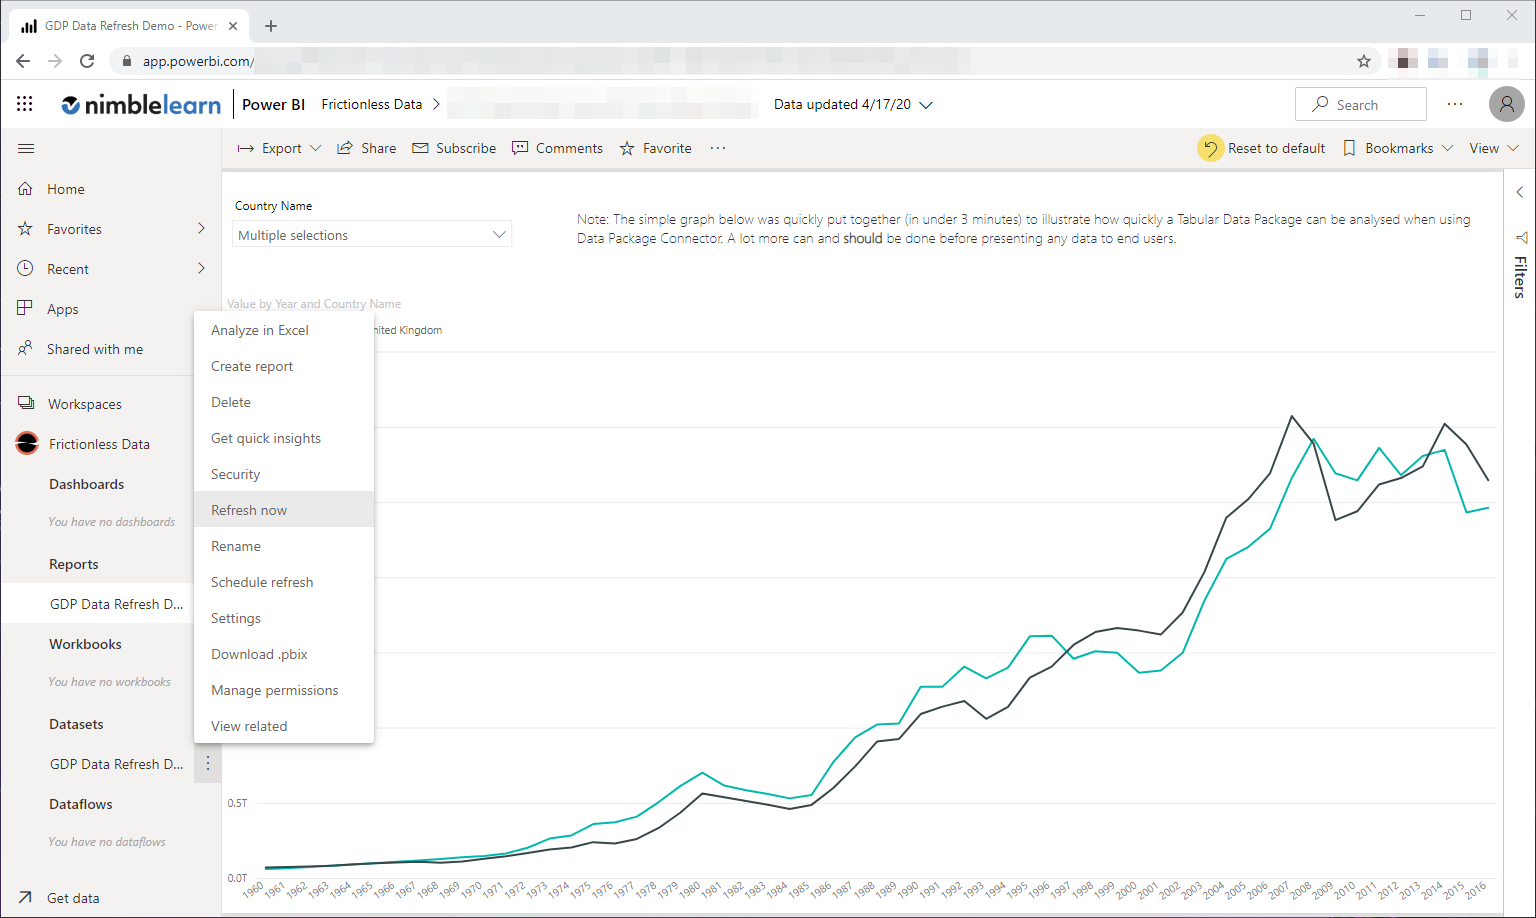Expand the Favorites sidebar chevron

point(201,229)
